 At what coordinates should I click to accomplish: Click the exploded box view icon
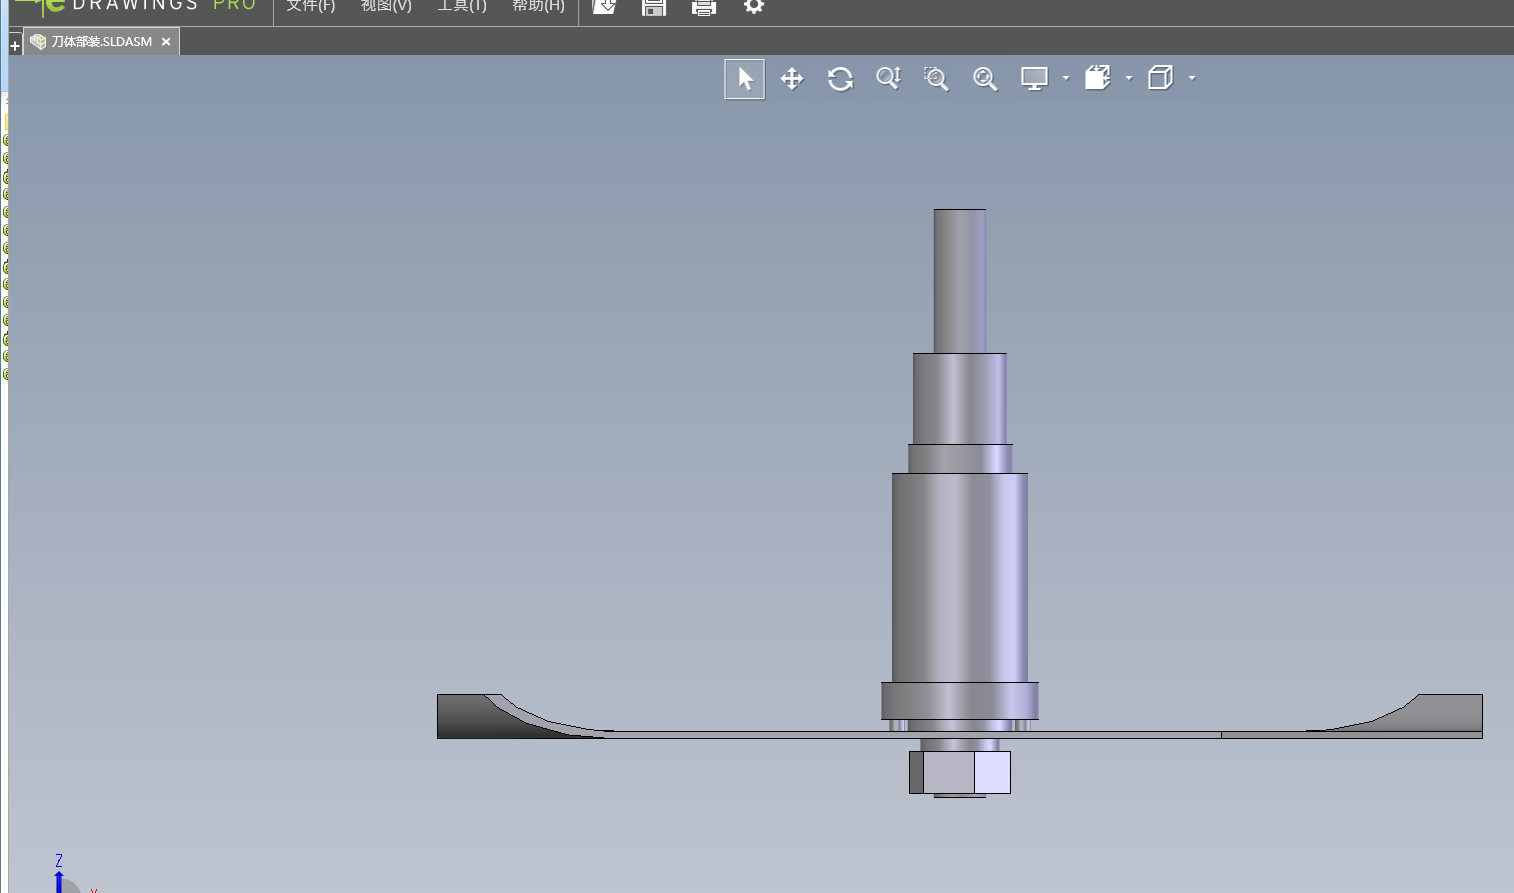point(1098,78)
